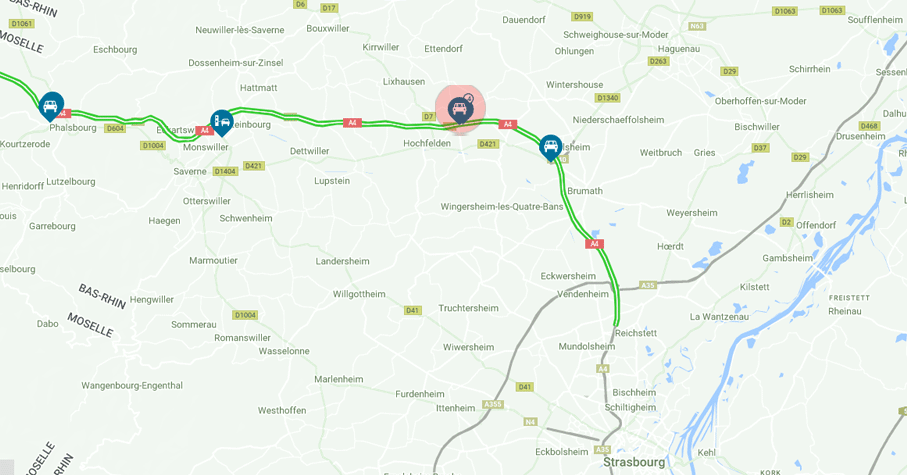Click the Strasbourg city label
The height and width of the screenshot is (475, 913).
[x=634, y=462]
